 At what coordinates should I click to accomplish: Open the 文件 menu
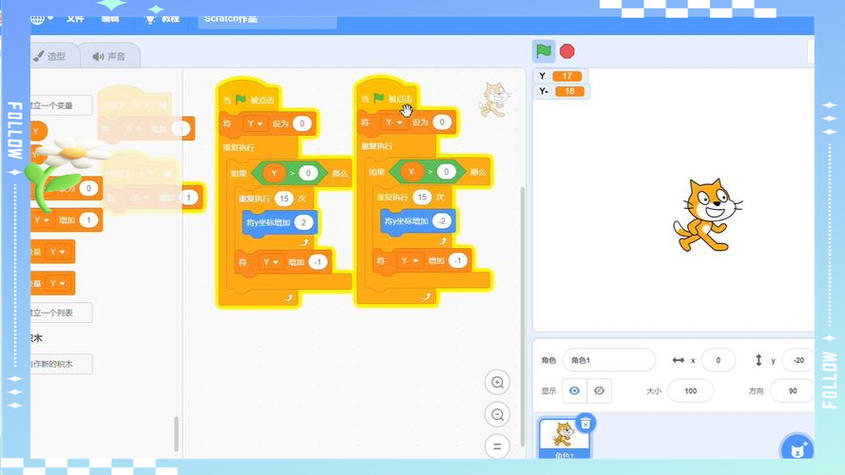75,19
